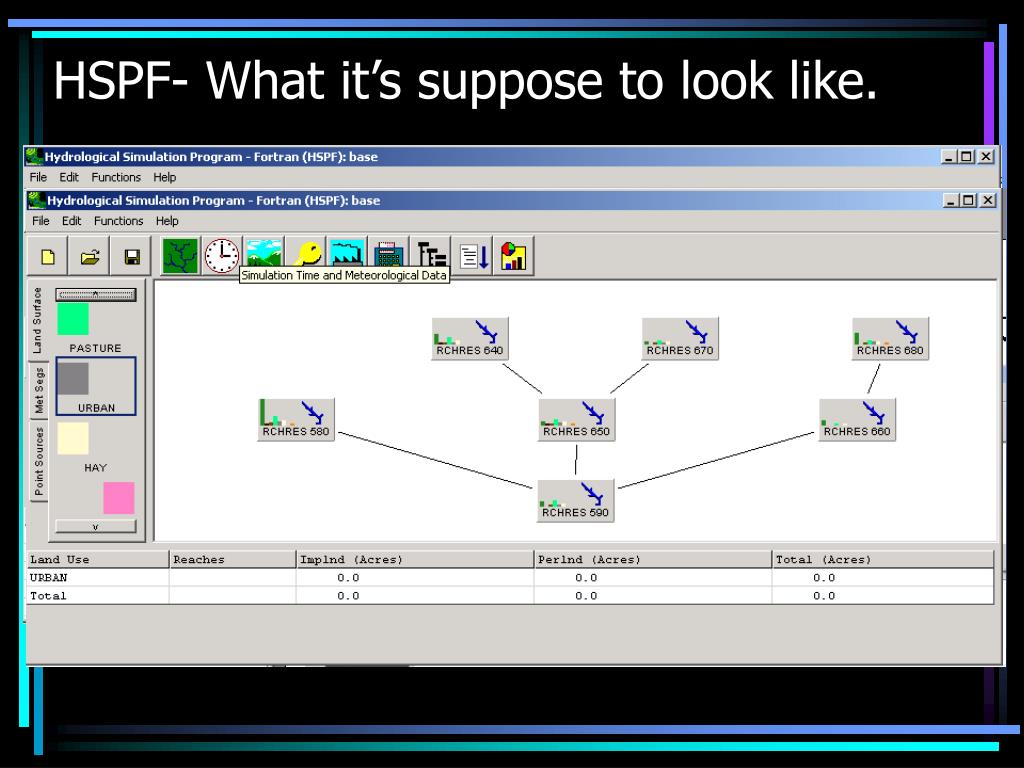Viewport: 1024px width, 768px height.
Task: Click the calculator-style toolbar icon
Action: [x=389, y=252]
